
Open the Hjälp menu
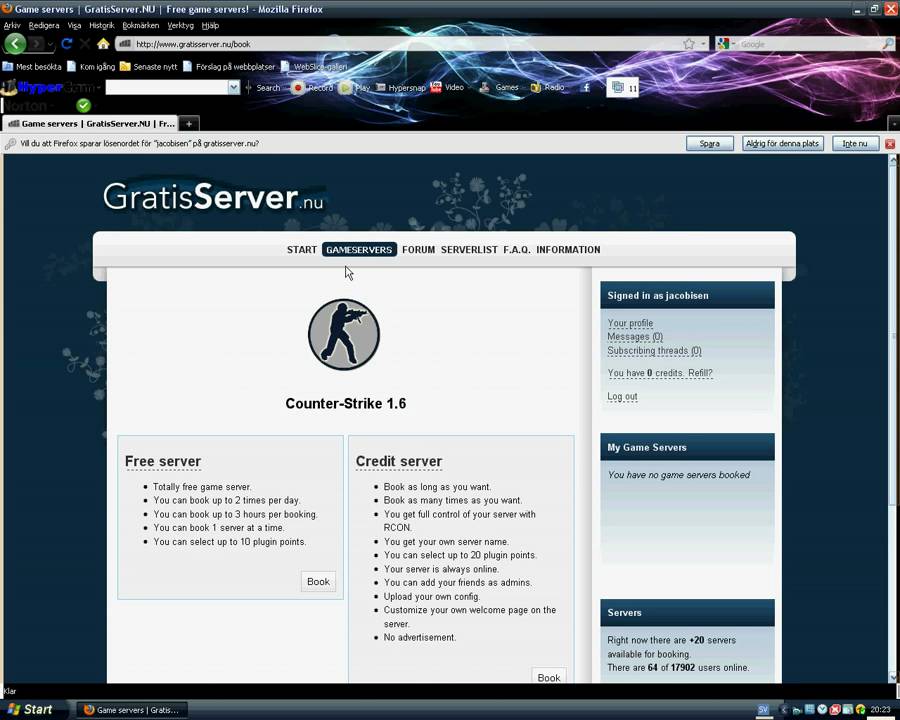pos(210,25)
